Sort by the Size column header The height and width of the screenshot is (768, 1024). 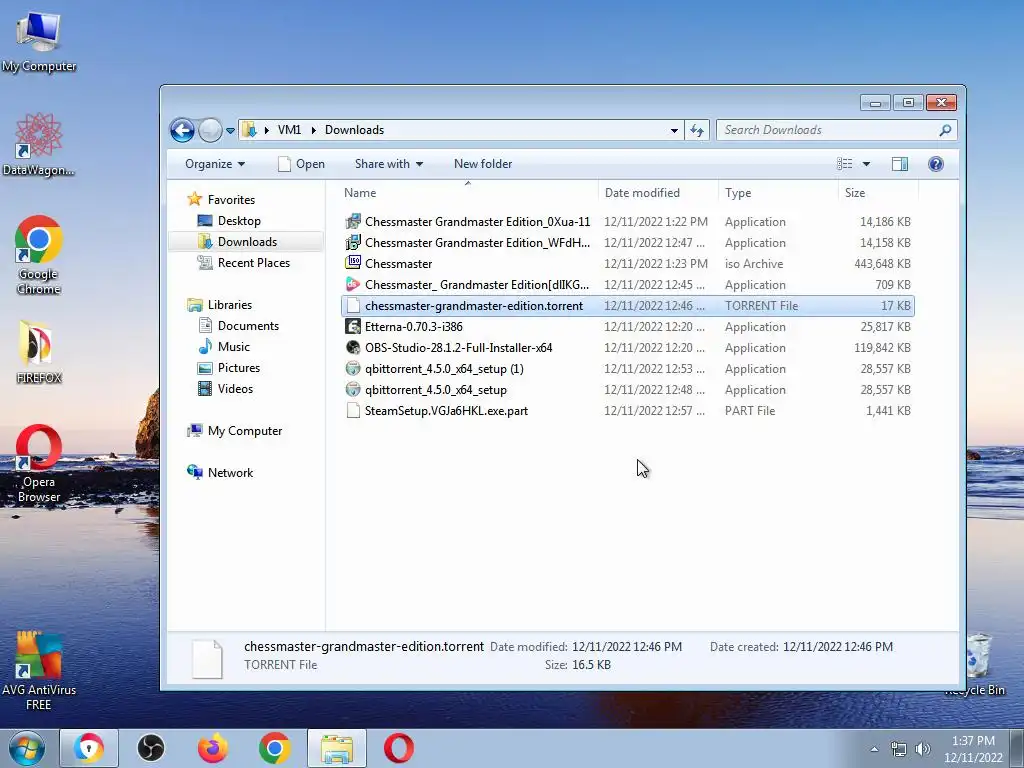pos(878,193)
